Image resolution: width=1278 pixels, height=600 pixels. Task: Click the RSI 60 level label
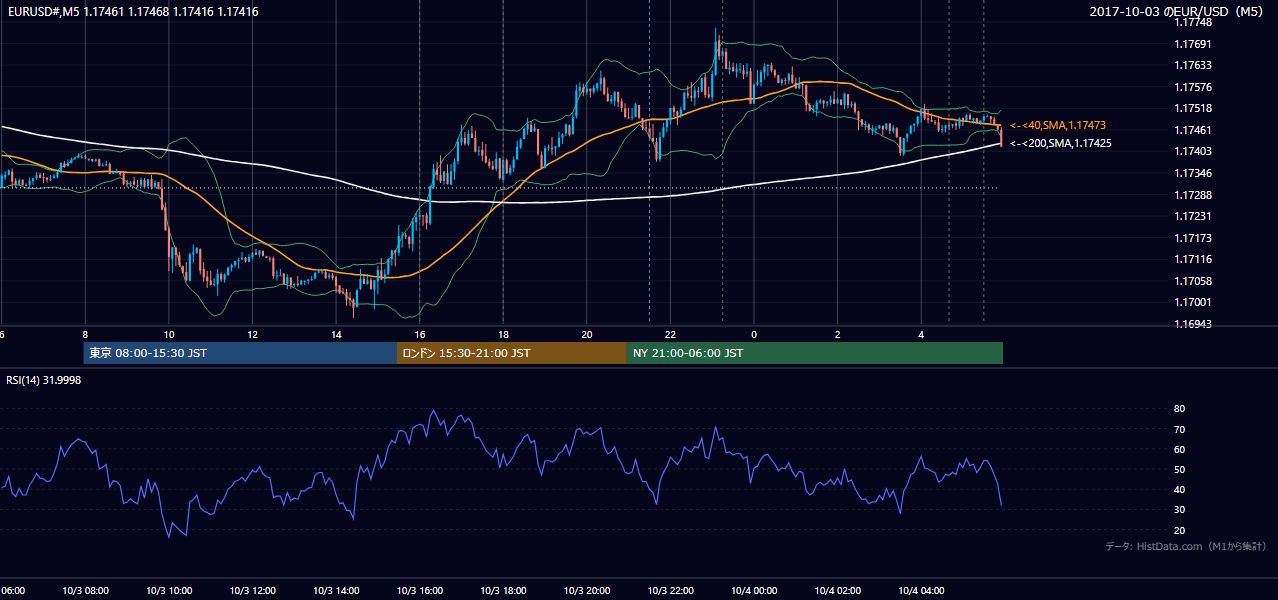point(1179,449)
